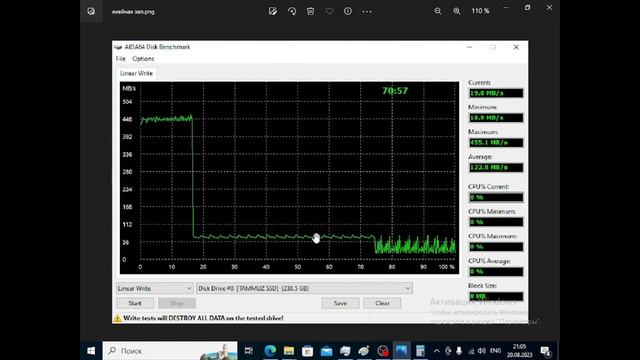Click the yellow warning triangle icon
Viewport: 640px width, 360px height.
pyautogui.click(x=118, y=318)
